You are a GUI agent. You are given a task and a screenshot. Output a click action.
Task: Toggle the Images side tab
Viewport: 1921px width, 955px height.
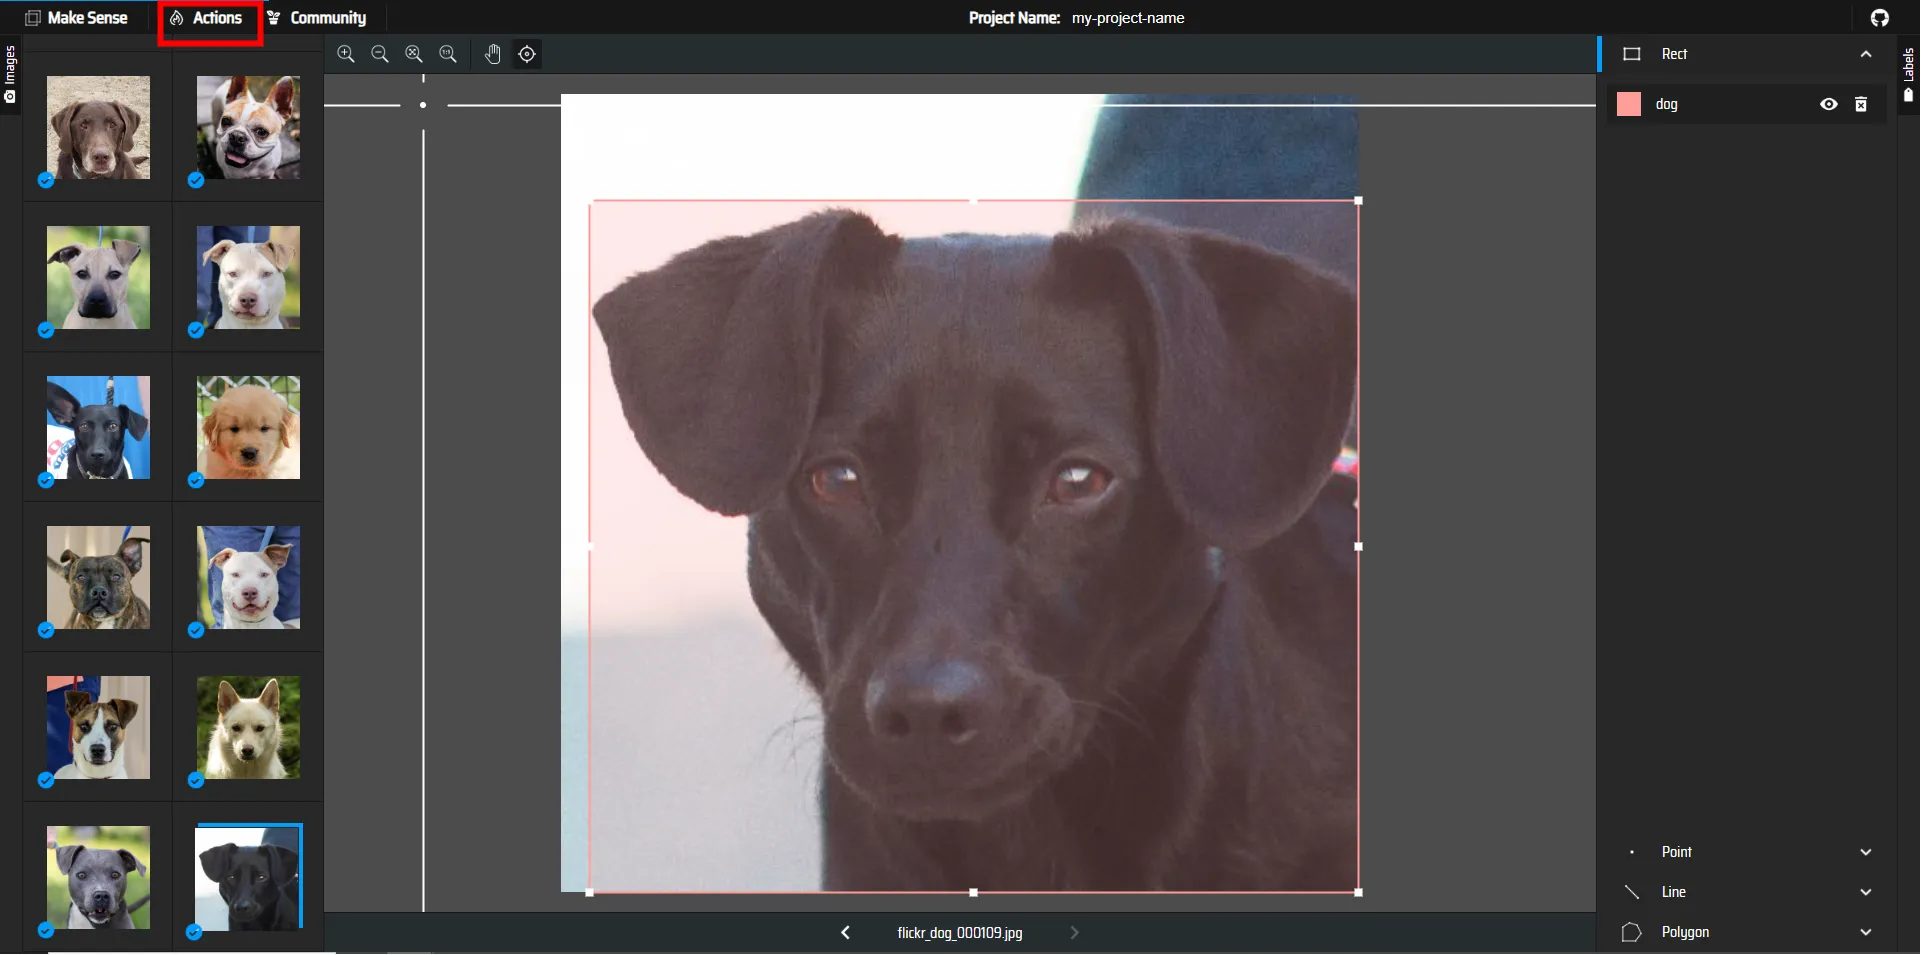point(10,75)
